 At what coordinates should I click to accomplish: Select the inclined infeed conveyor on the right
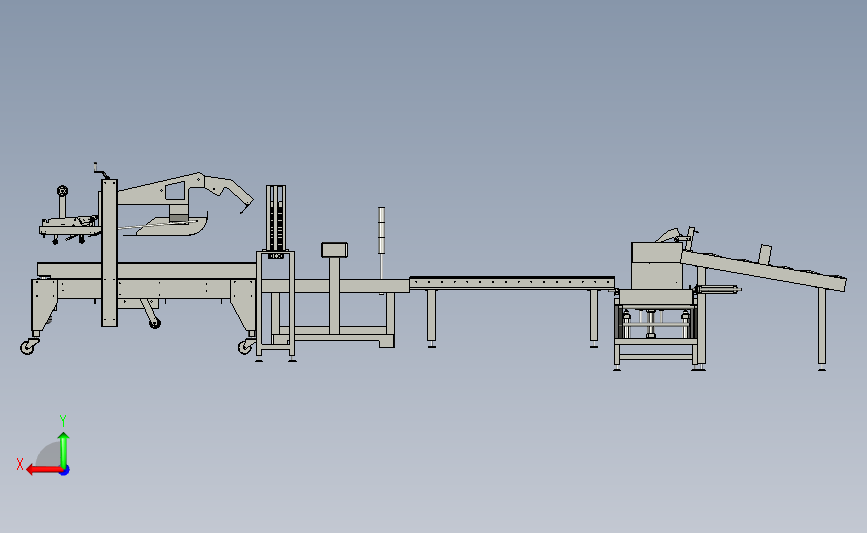click(764, 270)
